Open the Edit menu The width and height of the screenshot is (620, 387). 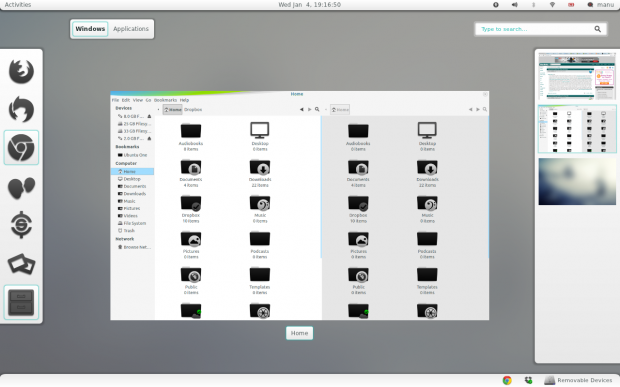[x=126, y=100]
